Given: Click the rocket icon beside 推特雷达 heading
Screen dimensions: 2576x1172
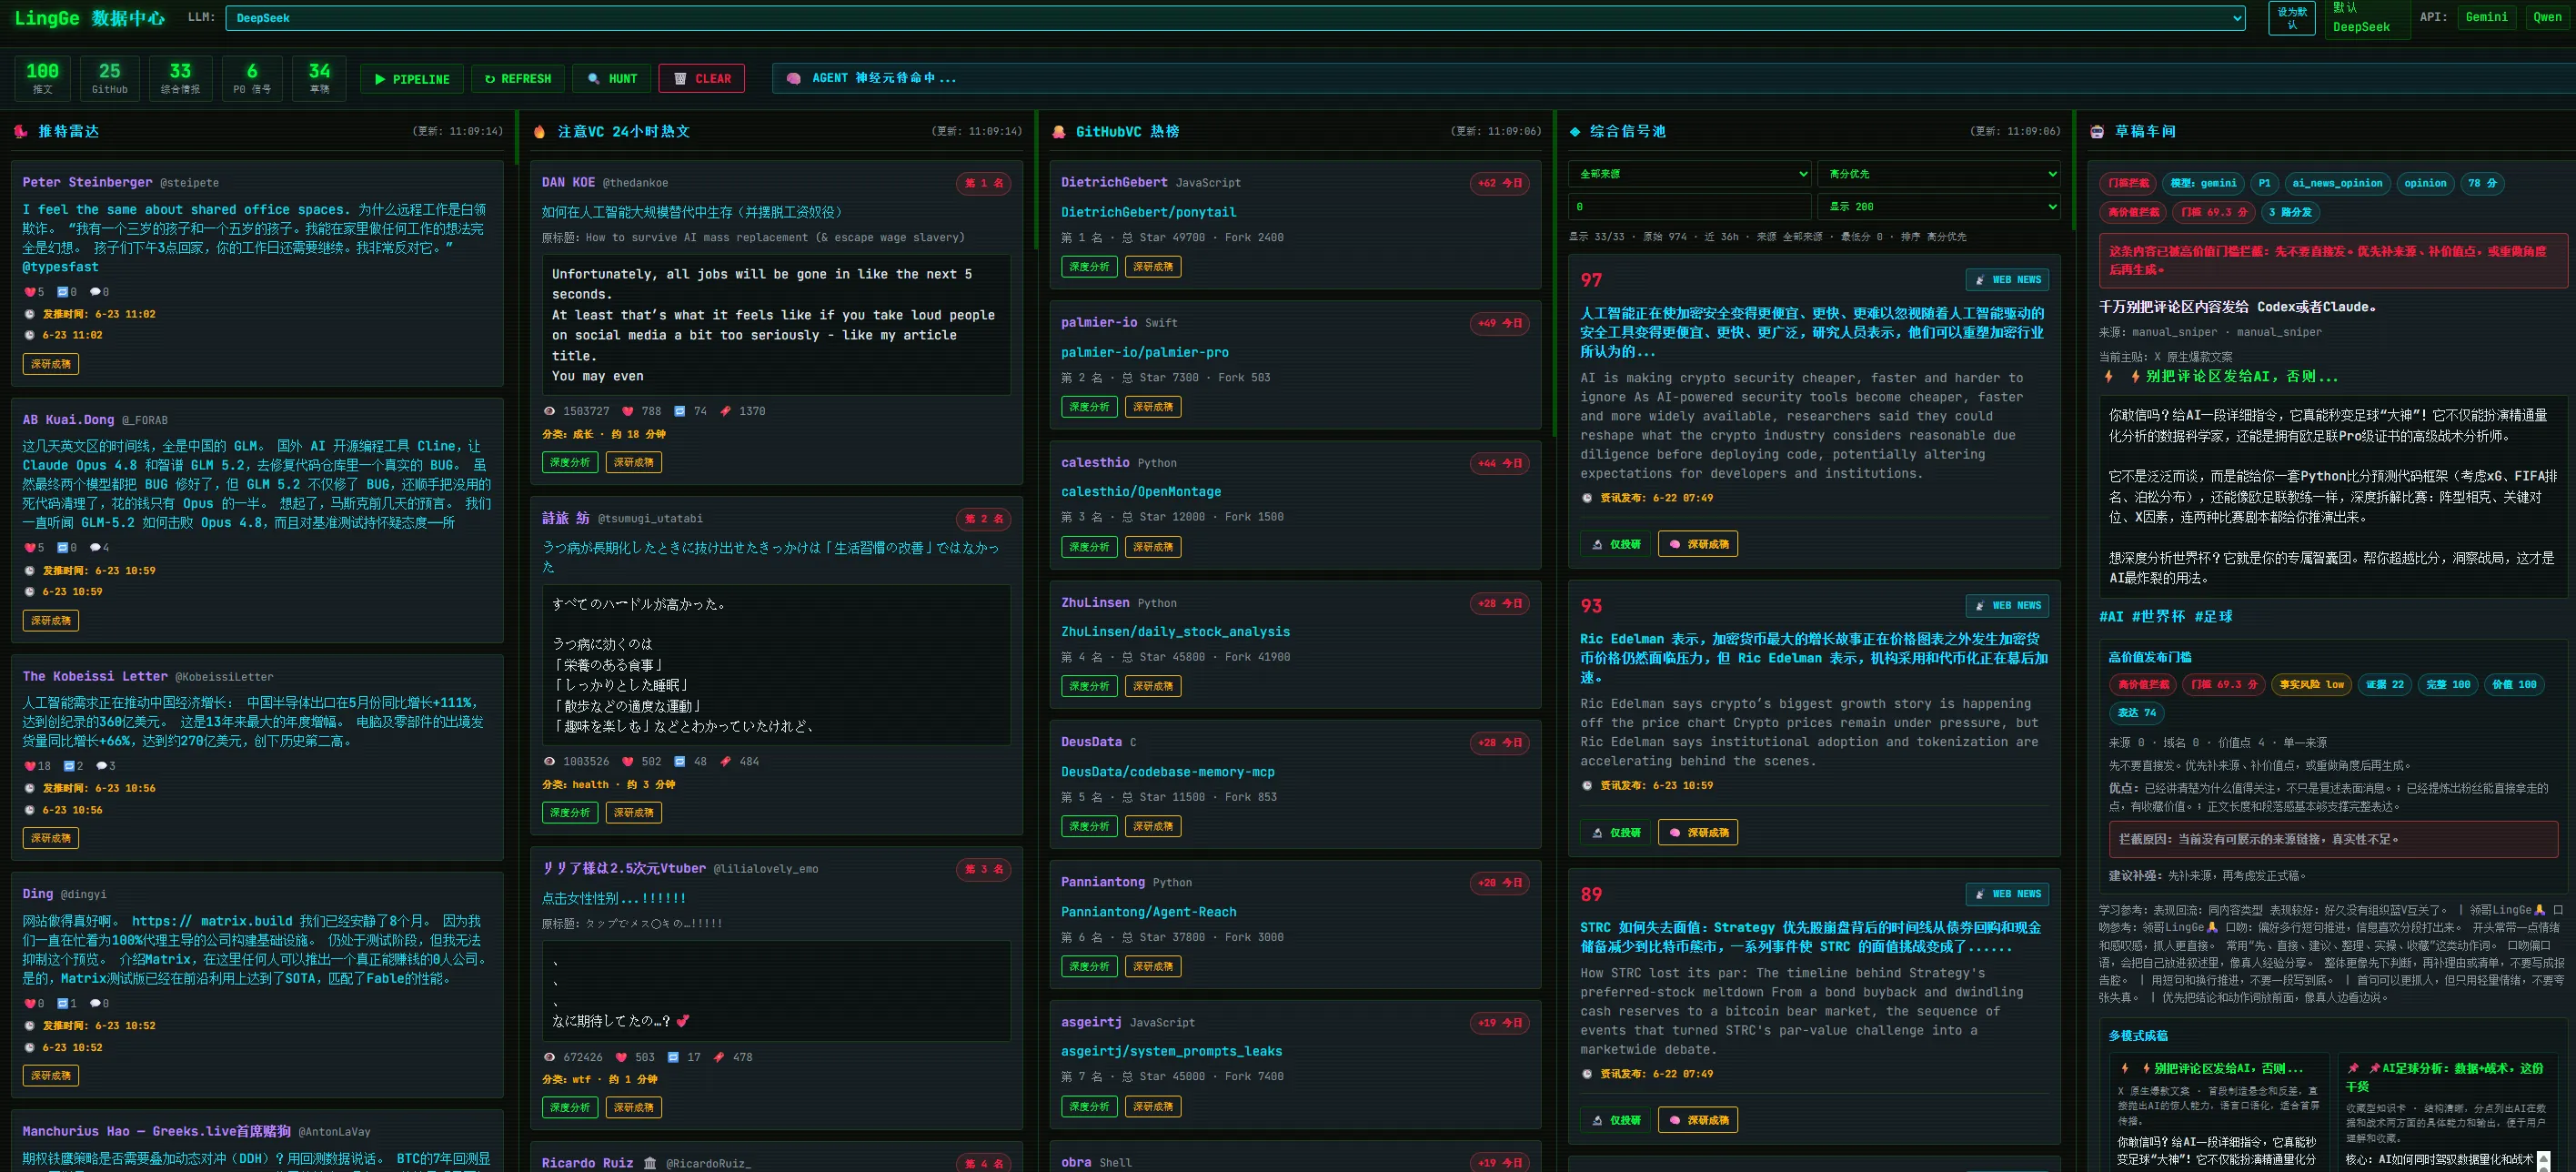Looking at the screenshot, I should click(21, 132).
